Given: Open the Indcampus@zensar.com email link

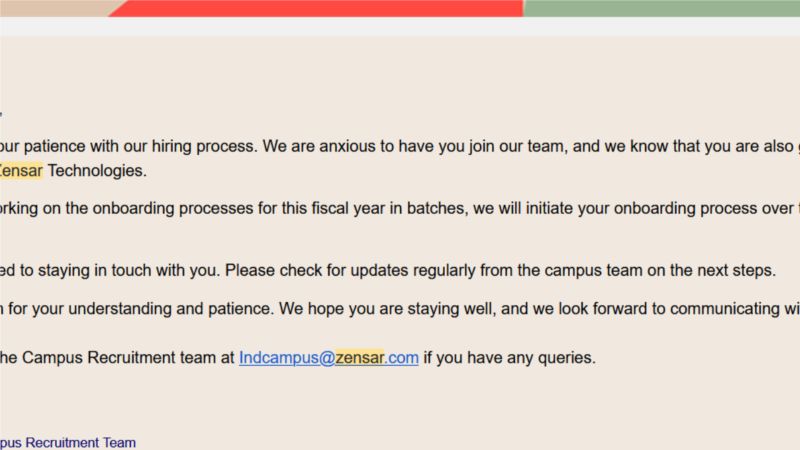Looking at the screenshot, I should tap(329, 358).
